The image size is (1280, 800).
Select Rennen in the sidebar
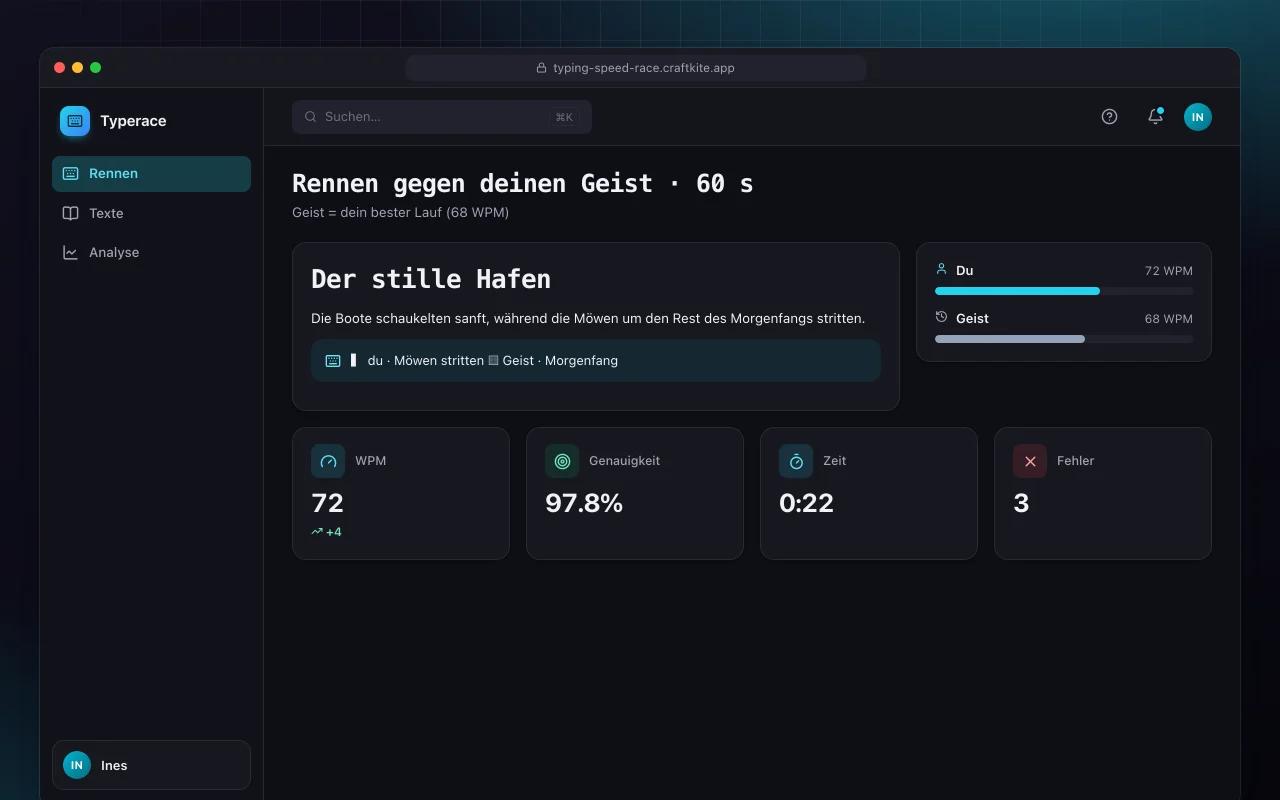(x=151, y=174)
